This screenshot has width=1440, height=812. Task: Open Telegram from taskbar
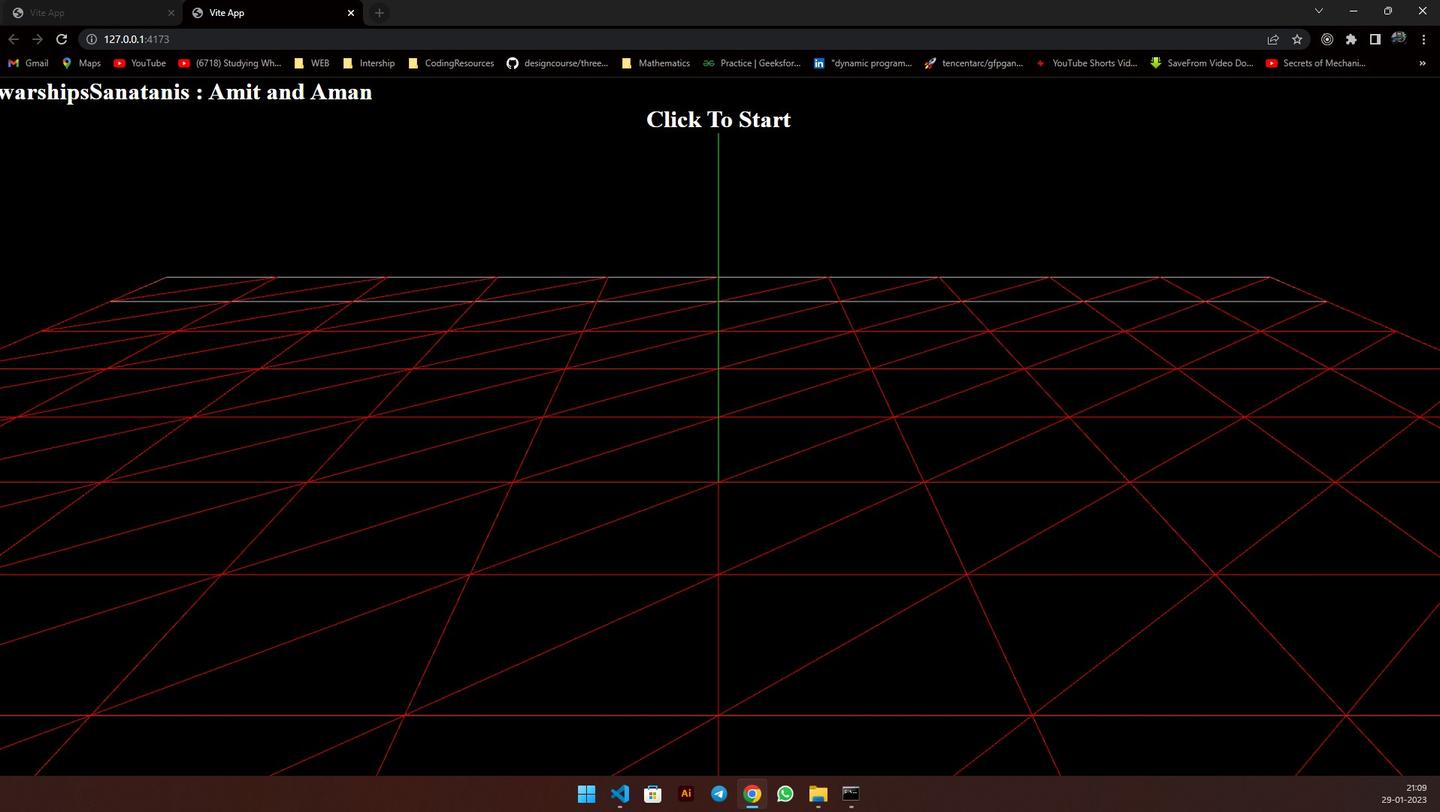tap(719, 794)
